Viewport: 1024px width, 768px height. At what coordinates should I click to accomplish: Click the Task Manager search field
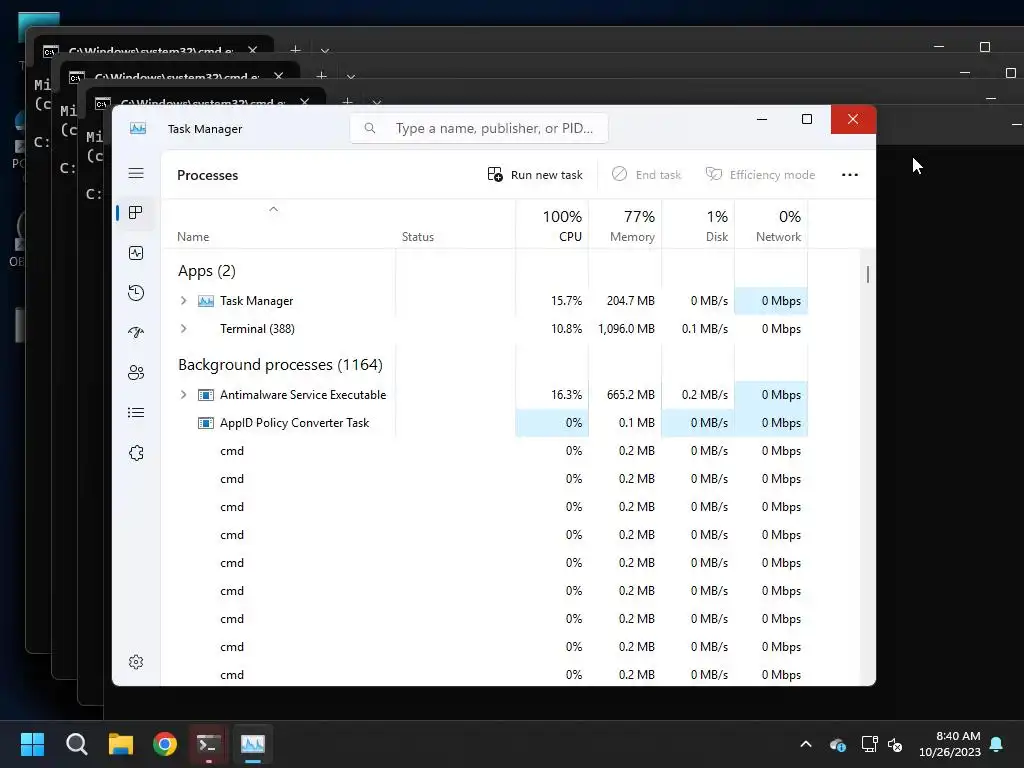pyautogui.click(x=479, y=128)
